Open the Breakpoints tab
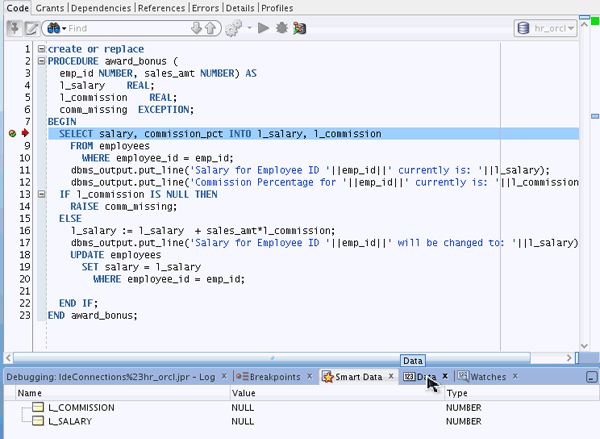The image size is (600, 439). coord(274,377)
